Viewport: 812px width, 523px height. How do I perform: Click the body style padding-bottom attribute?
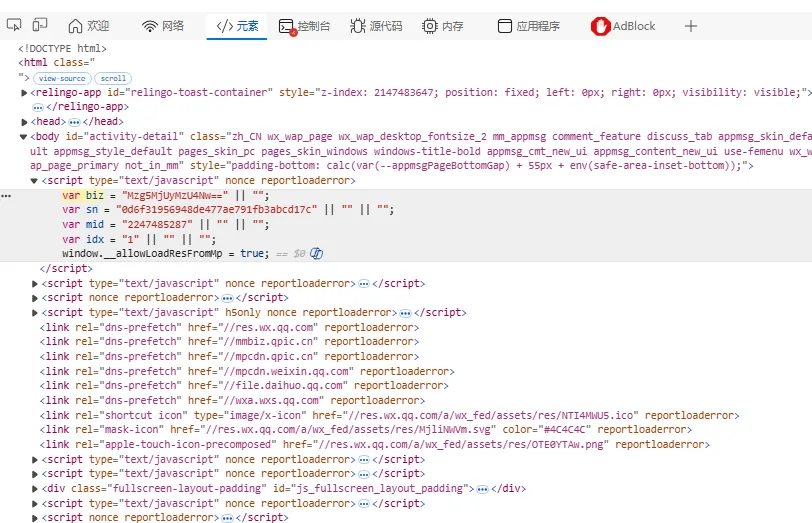click(x=466, y=166)
